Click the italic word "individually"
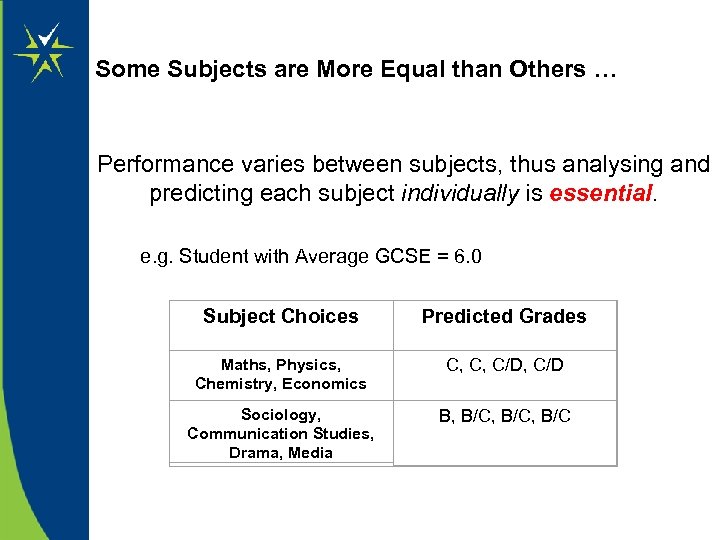This screenshot has height=540, width=720. [459, 193]
